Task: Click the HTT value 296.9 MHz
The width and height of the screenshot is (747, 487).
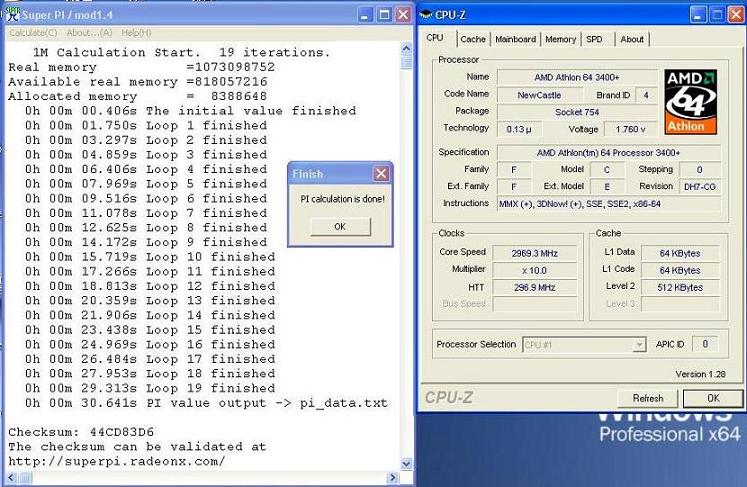Action: coord(535,287)
